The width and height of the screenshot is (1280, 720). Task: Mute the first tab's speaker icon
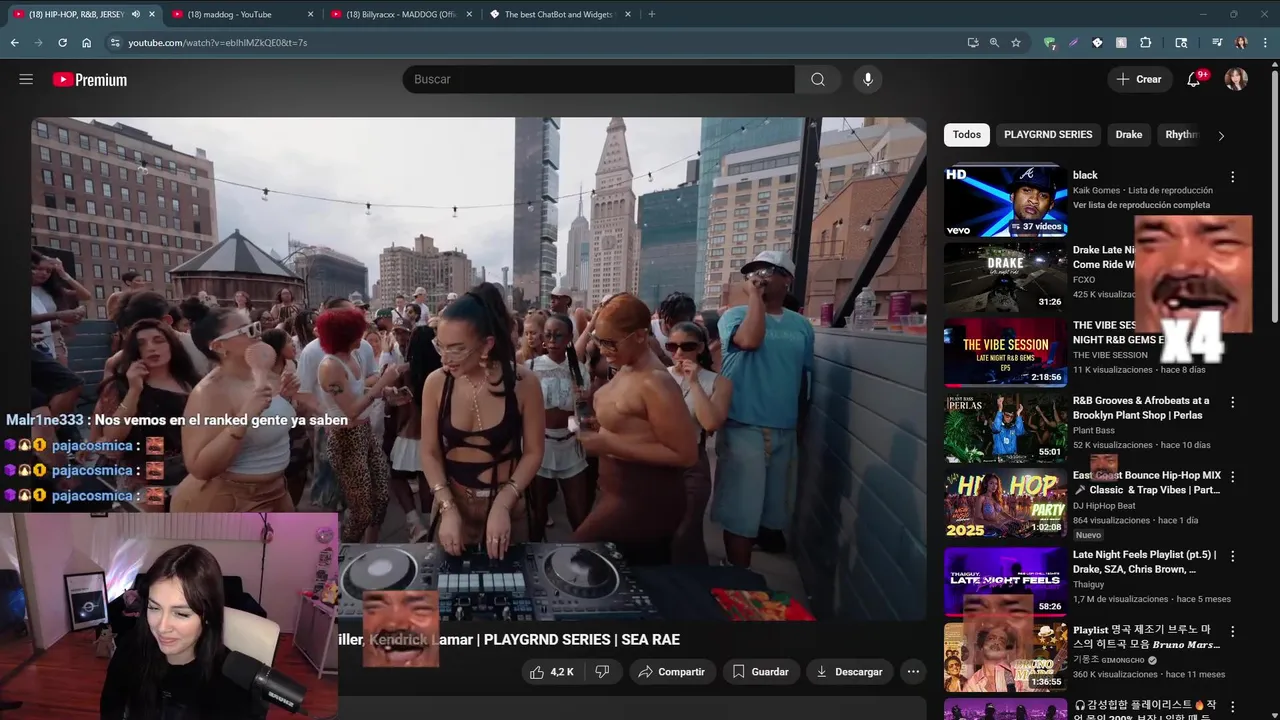[x=136, y=14]
